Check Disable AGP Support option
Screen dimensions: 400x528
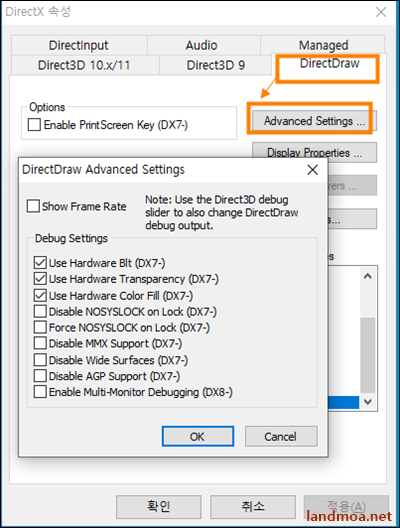(40, 376)
